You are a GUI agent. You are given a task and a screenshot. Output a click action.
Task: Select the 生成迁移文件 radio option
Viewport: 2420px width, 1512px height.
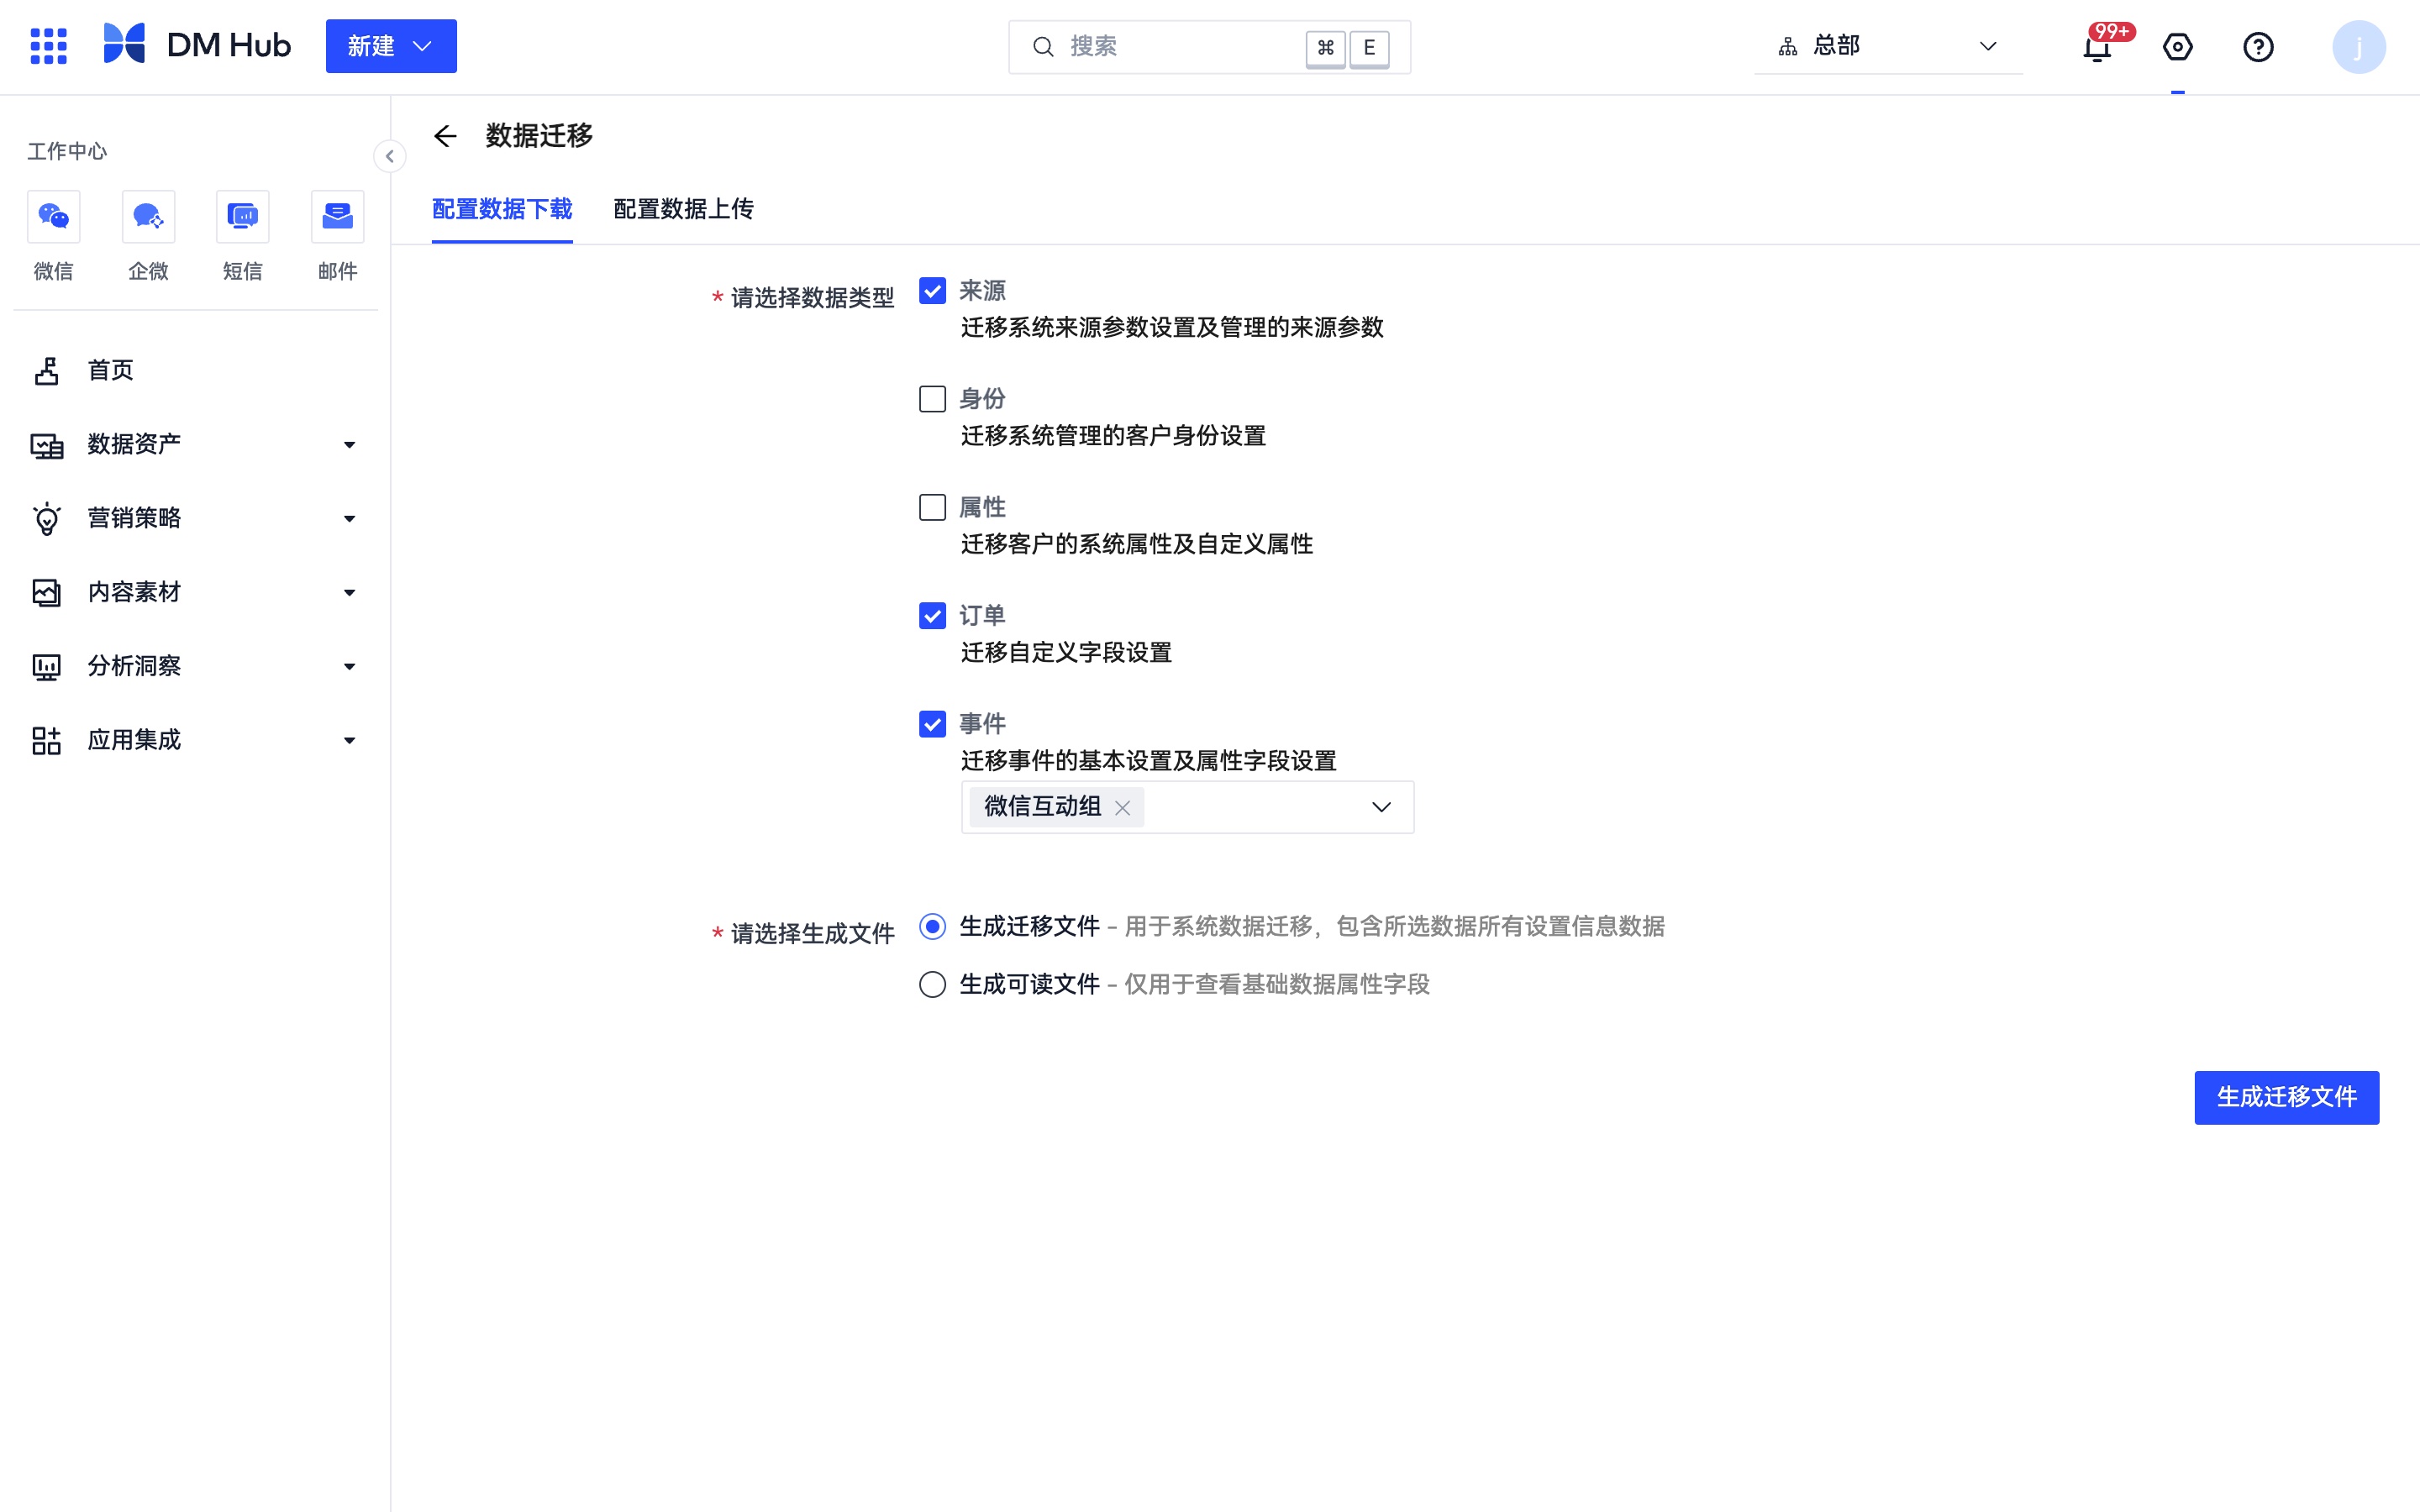pyautogui.click(x=932, y=927)
